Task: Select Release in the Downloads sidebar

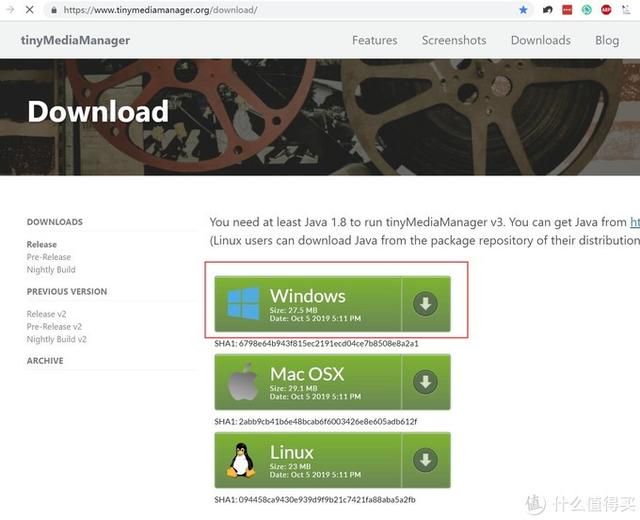Action: (42, 244)
